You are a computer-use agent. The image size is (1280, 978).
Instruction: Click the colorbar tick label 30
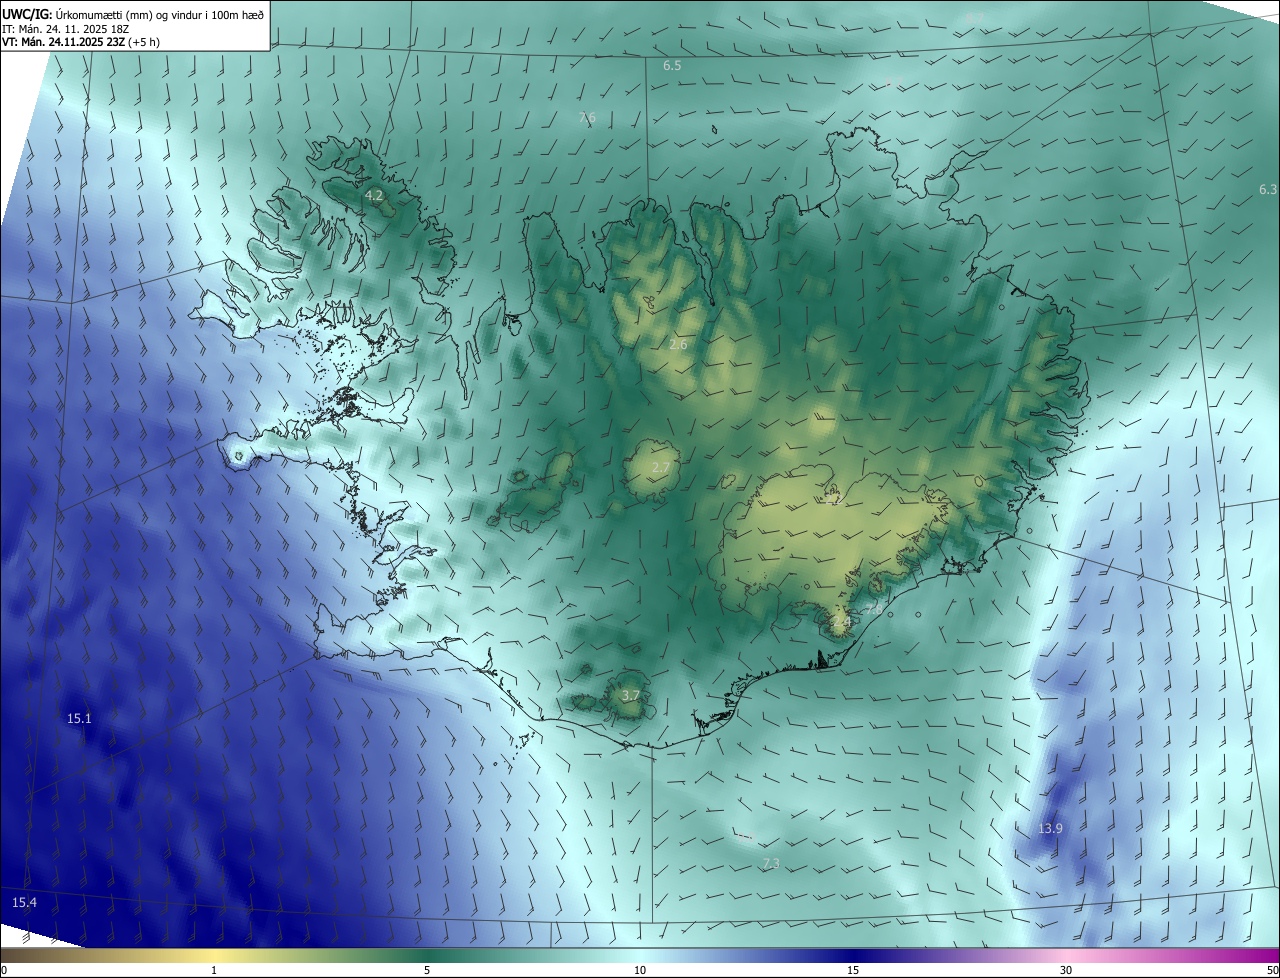[1066, 970]
